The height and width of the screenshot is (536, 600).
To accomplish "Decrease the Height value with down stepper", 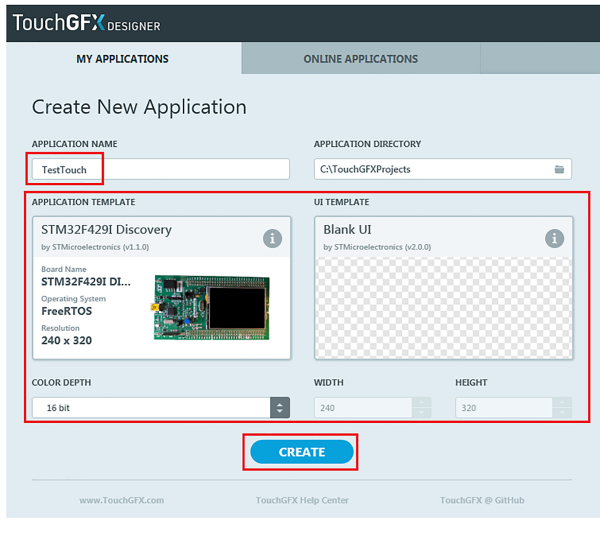I will click(x=563, y=413).
